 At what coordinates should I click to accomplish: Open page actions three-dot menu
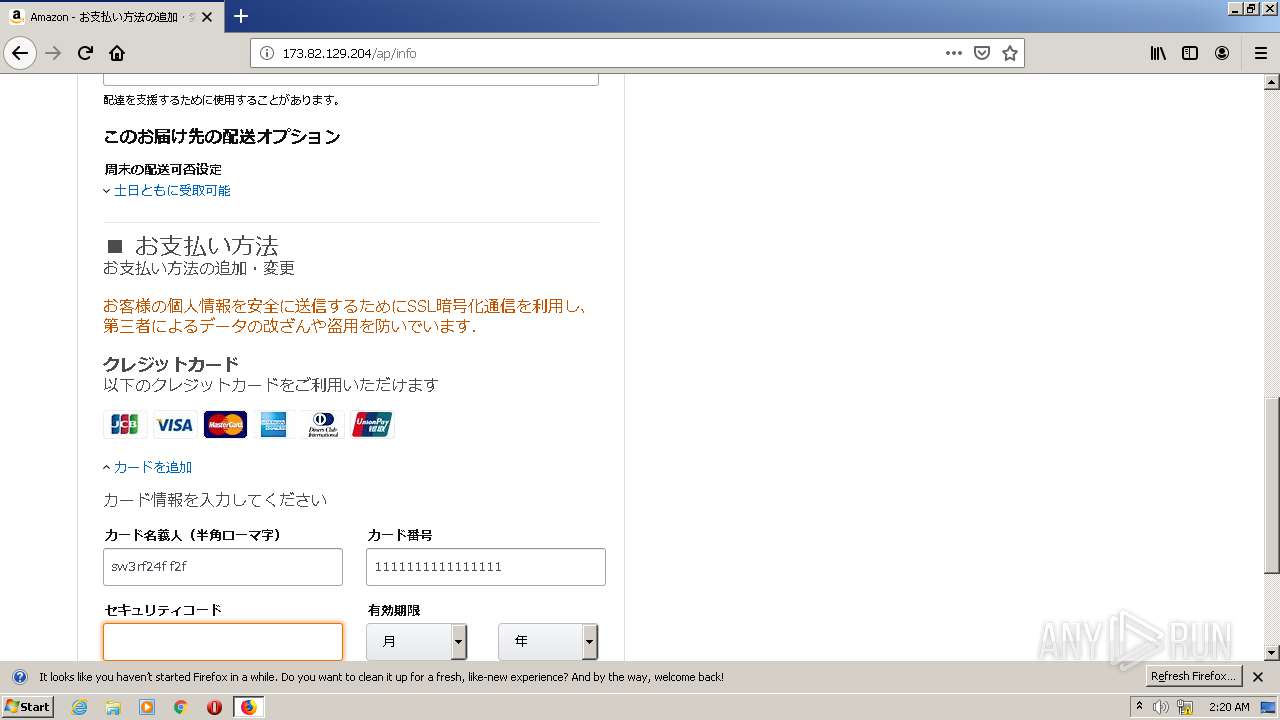click(x=954, y=53)
